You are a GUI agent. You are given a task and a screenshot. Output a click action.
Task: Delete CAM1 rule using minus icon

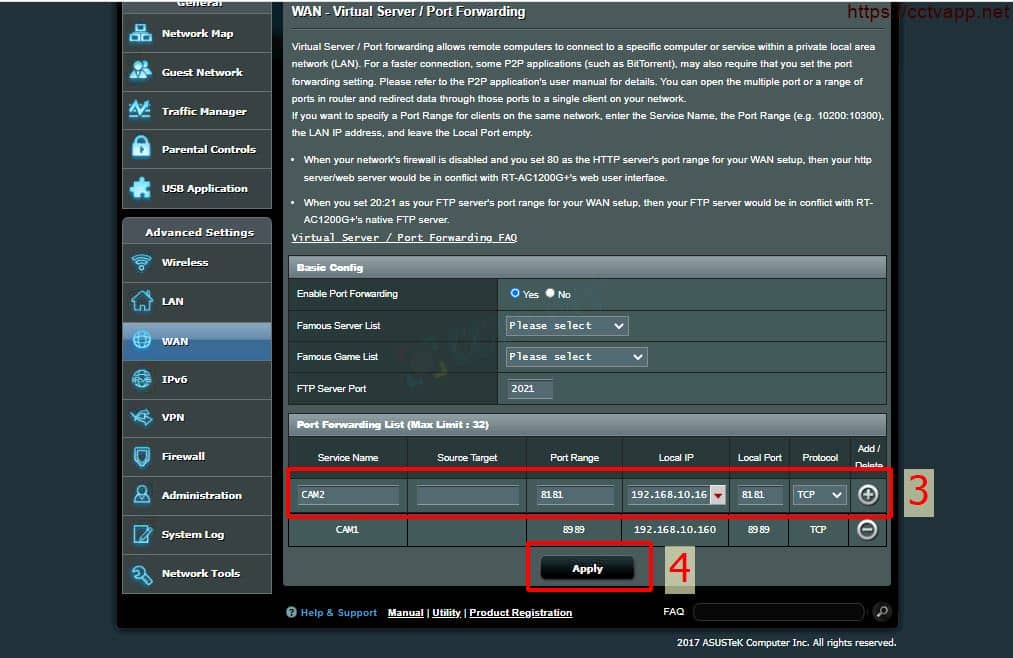coord(867,530)
